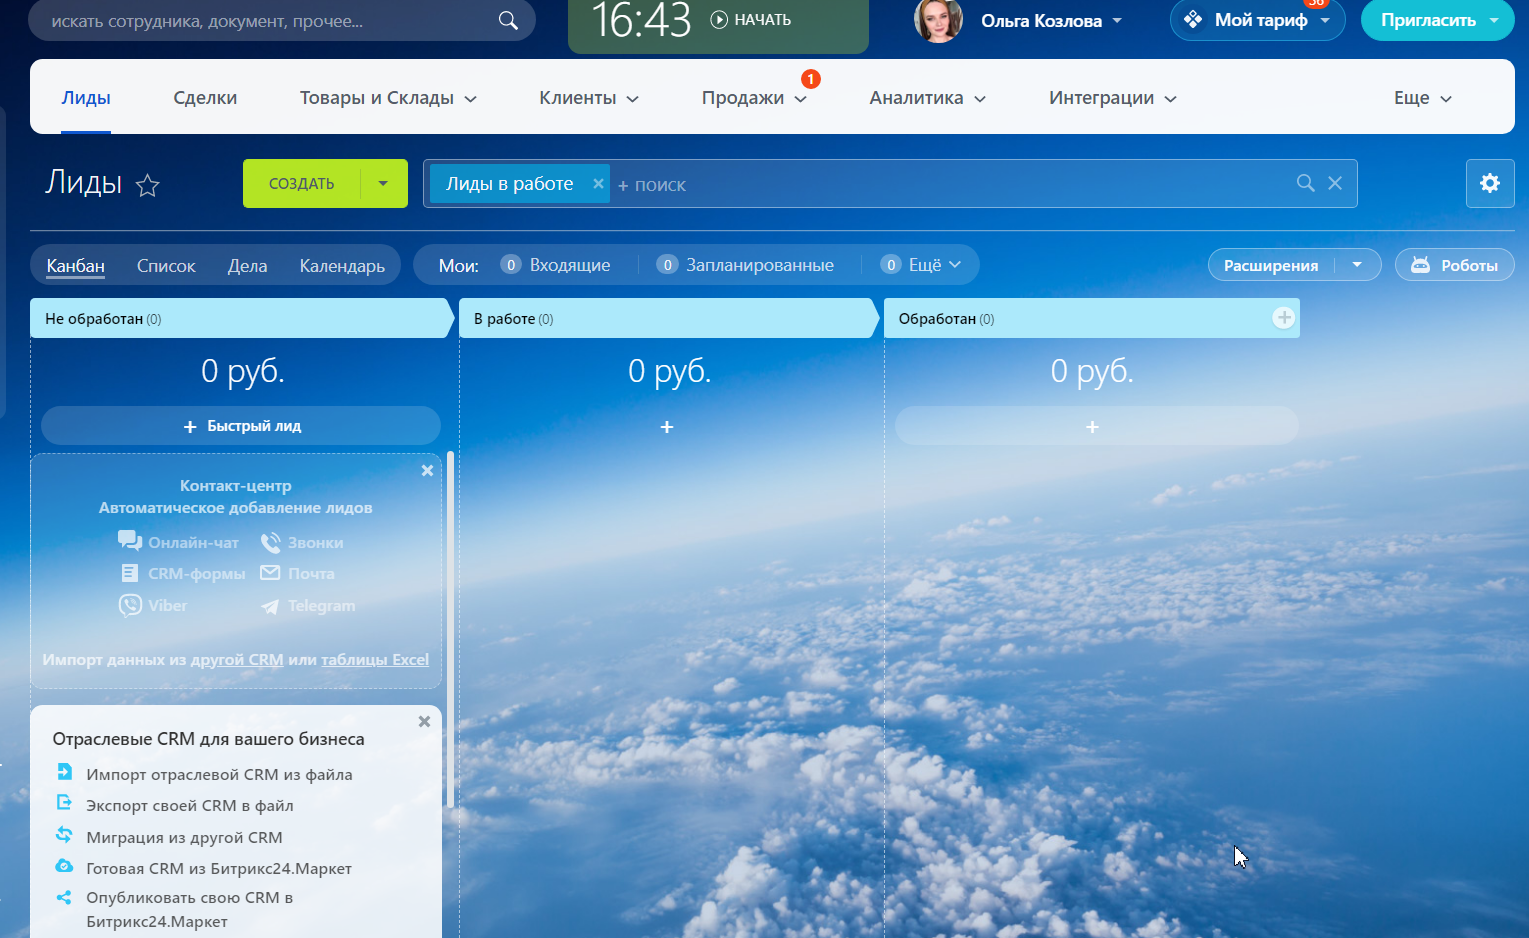Expand the Пригласить dropdown arrow

click(x=1494, y=20)
